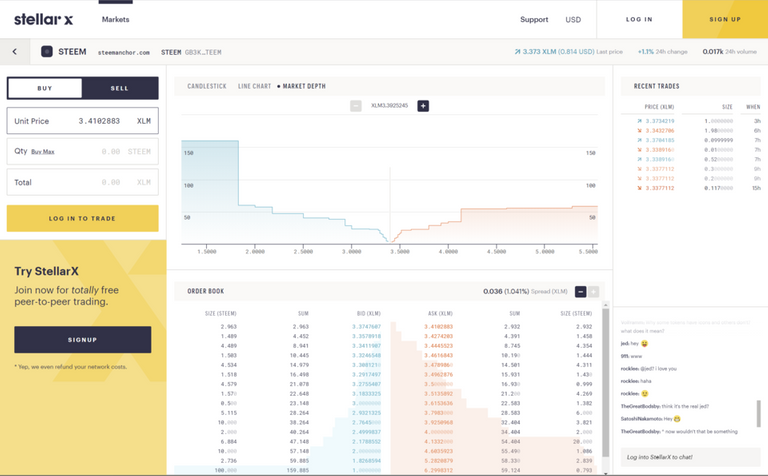The height and width of the screenshot is (476, 768).
Task: Select bid price 3.3747607 row
Action: click(366, 327)
